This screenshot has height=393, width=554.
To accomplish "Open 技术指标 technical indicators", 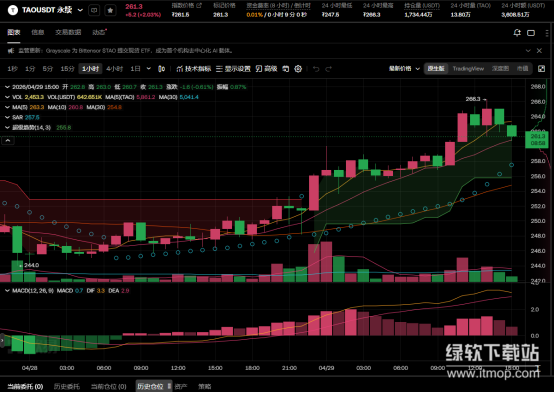I will coord(194,69).
